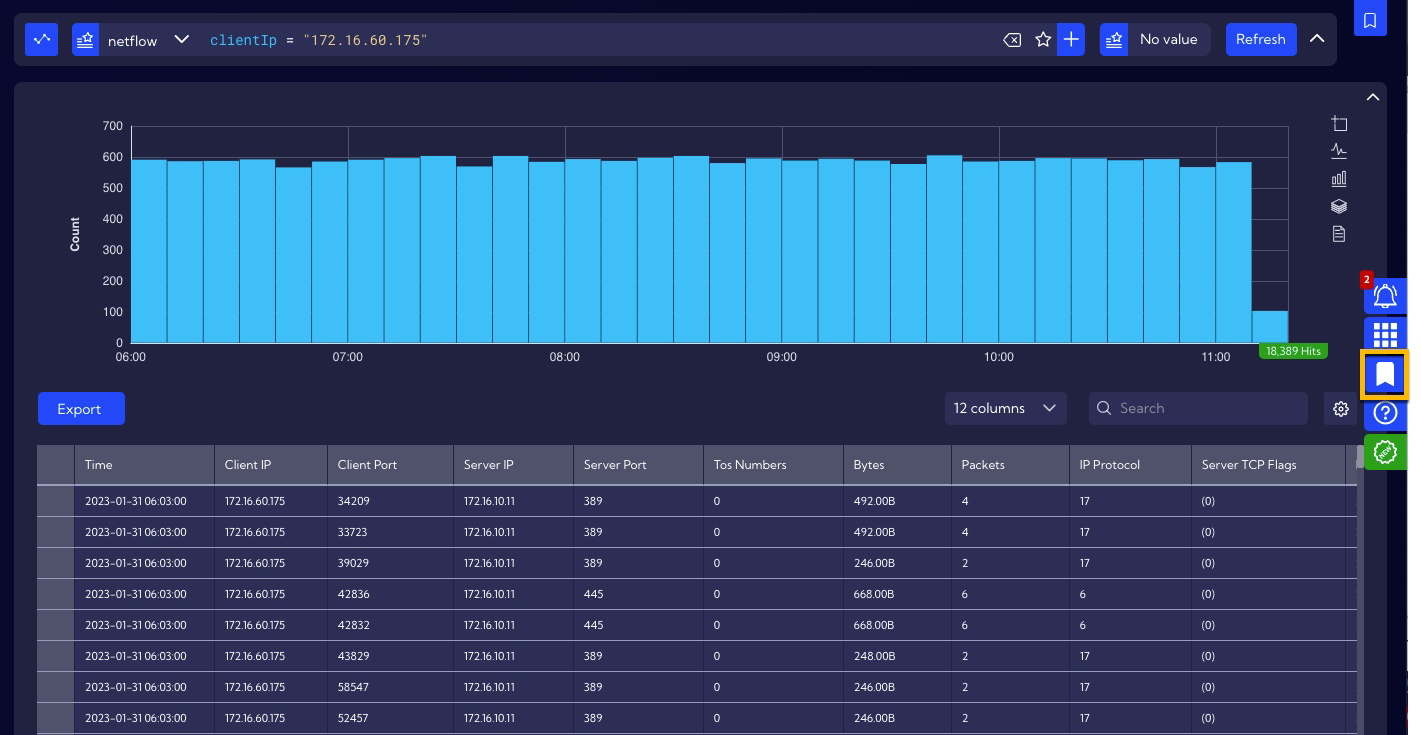Click the data source icon beside netflow

[85, 40]
